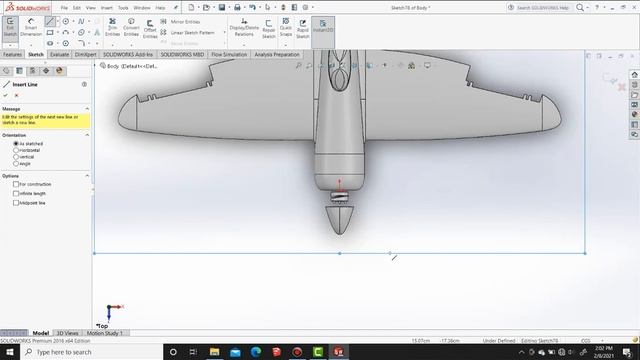
Task: Expand Trim Entities dropdown arrow
Action: 112,45
